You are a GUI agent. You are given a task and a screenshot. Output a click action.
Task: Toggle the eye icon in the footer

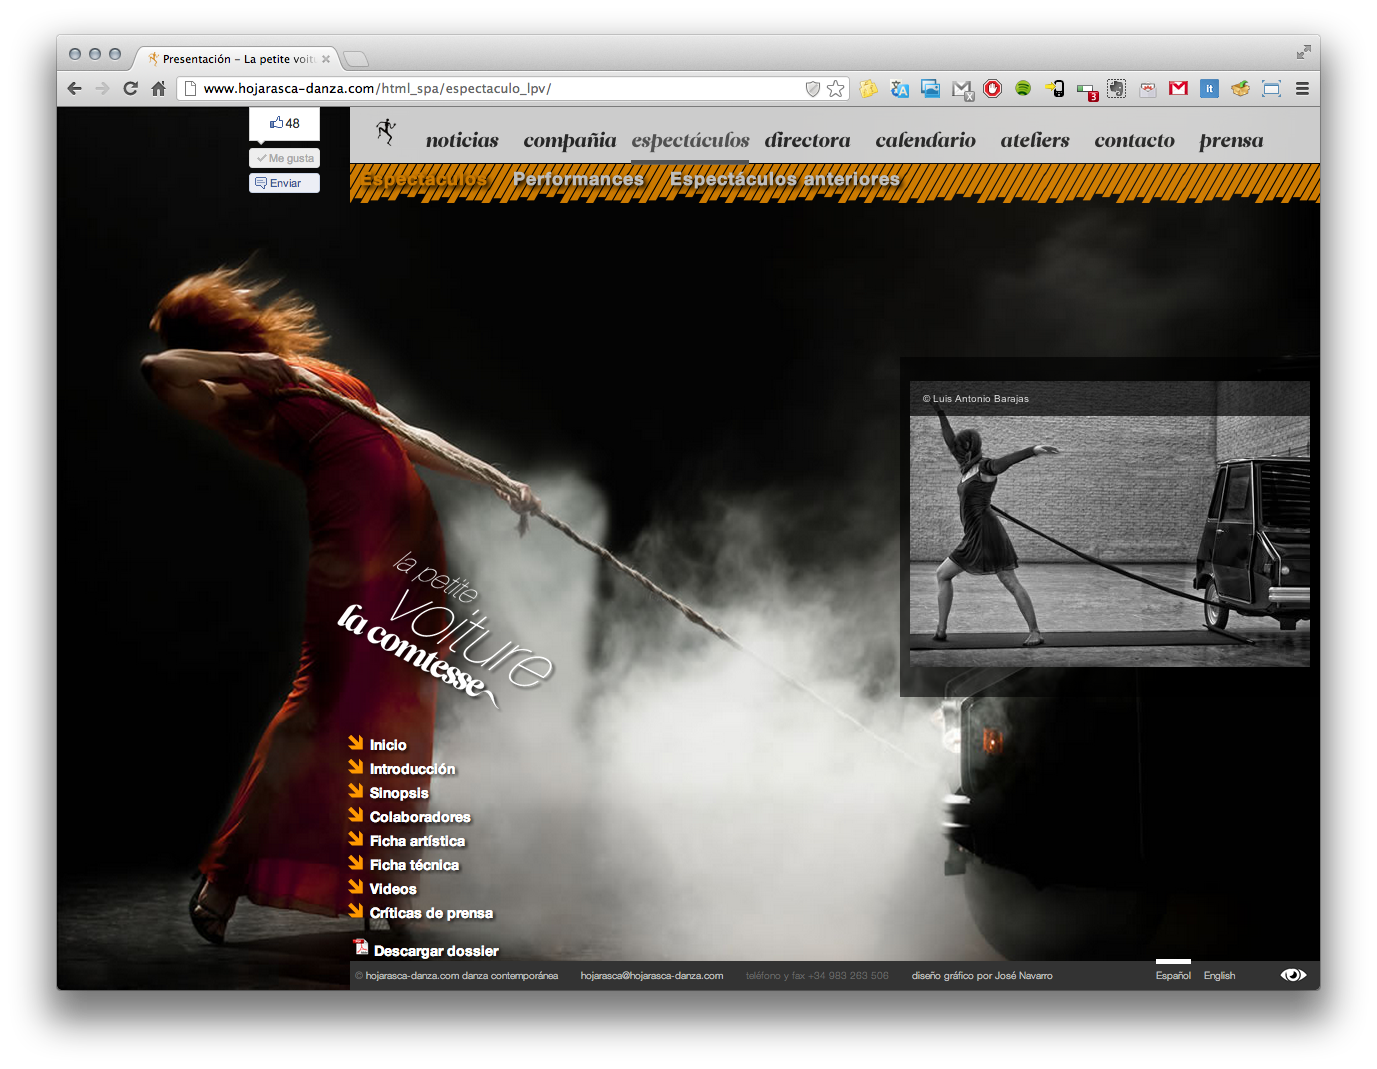pos(1293,975)
